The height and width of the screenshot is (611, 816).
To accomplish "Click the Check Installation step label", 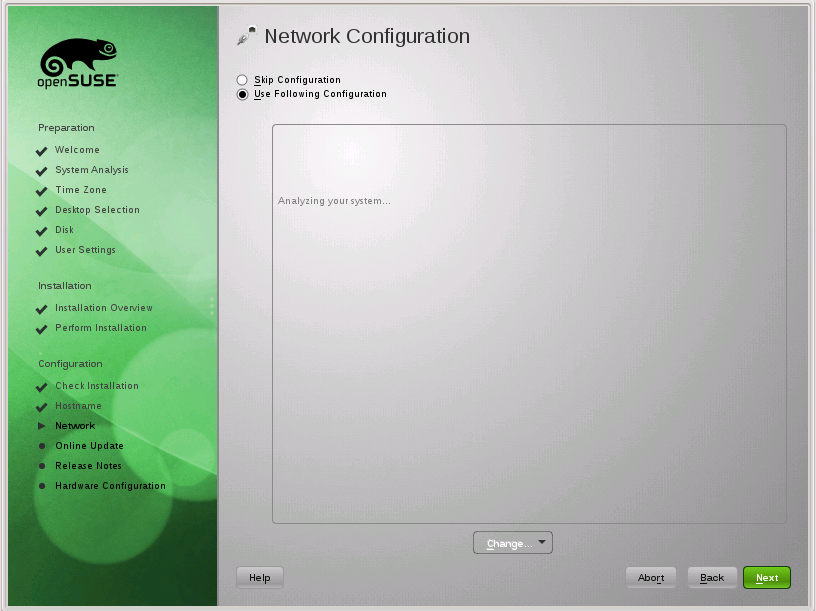I will click(97, 386).
